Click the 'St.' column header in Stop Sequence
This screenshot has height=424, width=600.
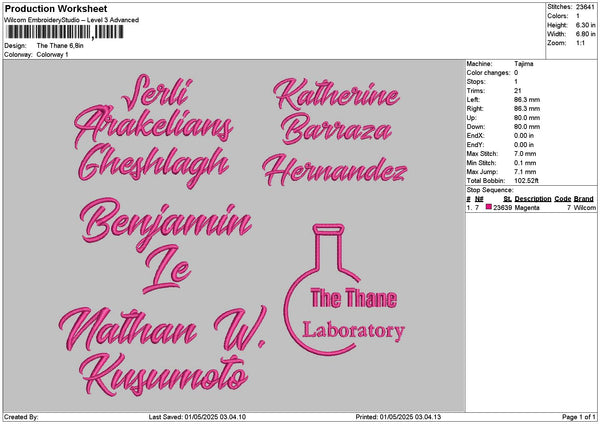508,199
